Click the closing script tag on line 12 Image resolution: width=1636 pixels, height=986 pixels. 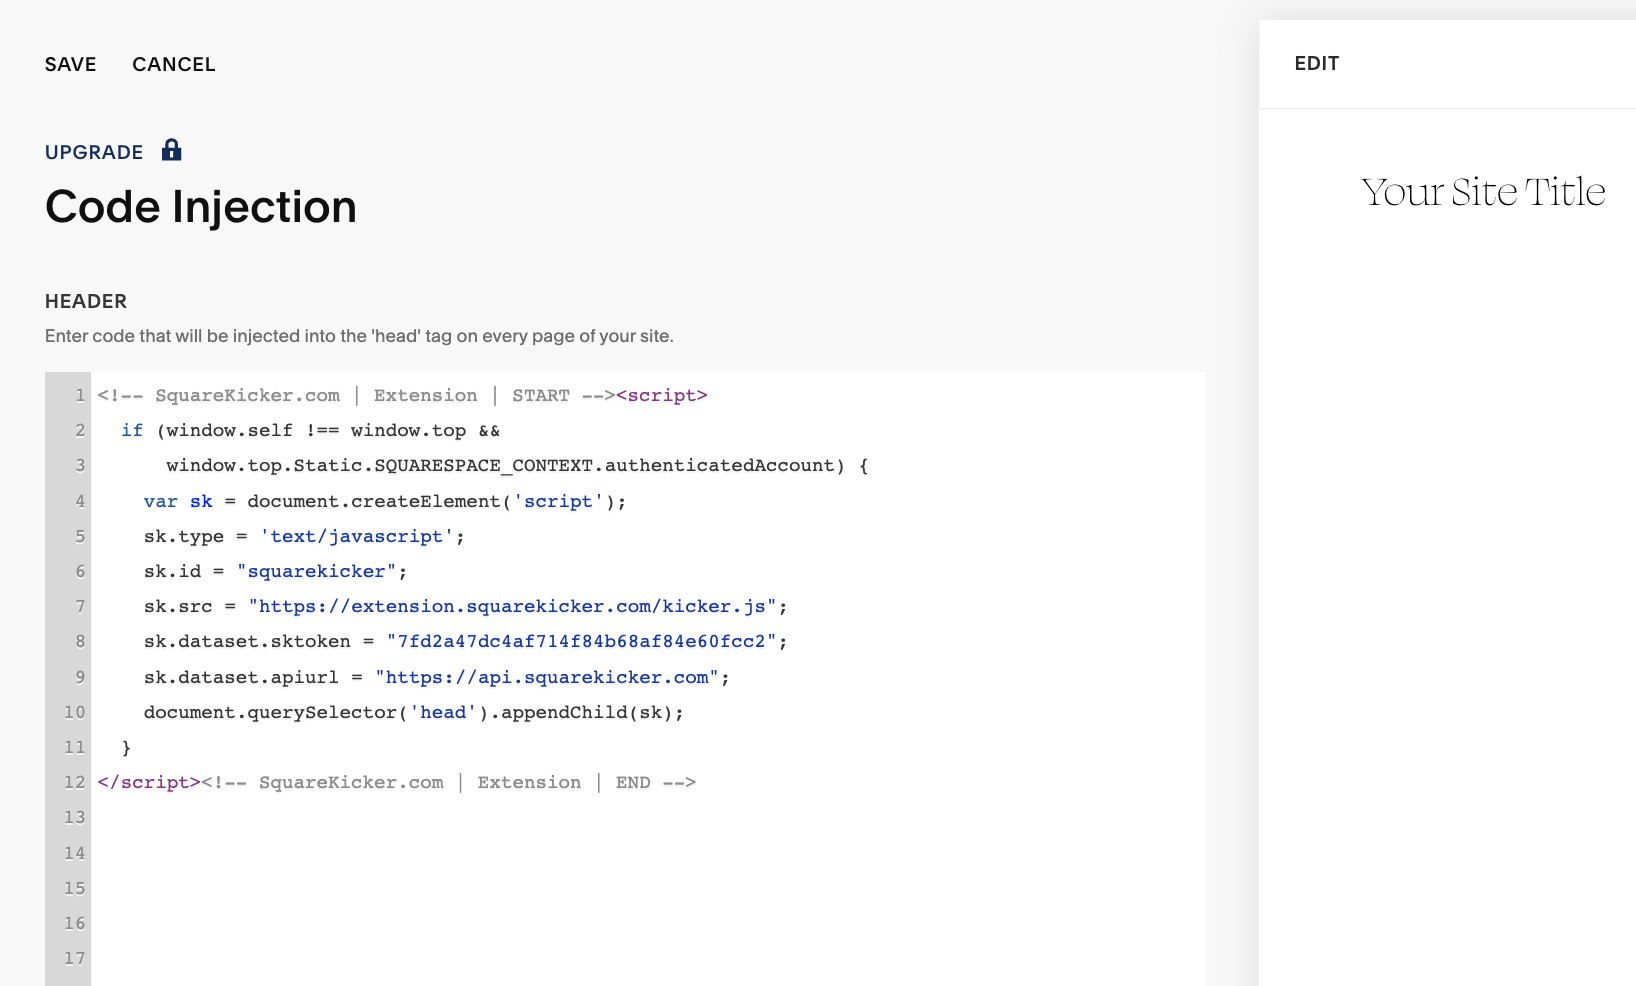(x=149, y=782)
